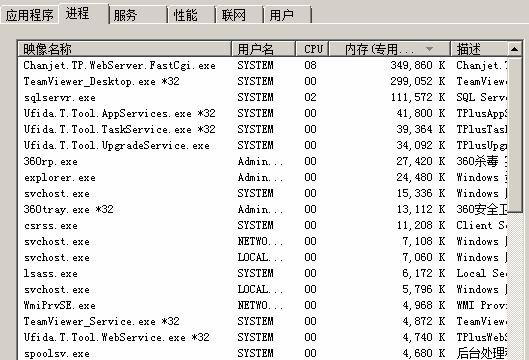Click CPU value 08 for Chanjet
529x360 pixels.
pyautogui.click(x=310, y=65)
